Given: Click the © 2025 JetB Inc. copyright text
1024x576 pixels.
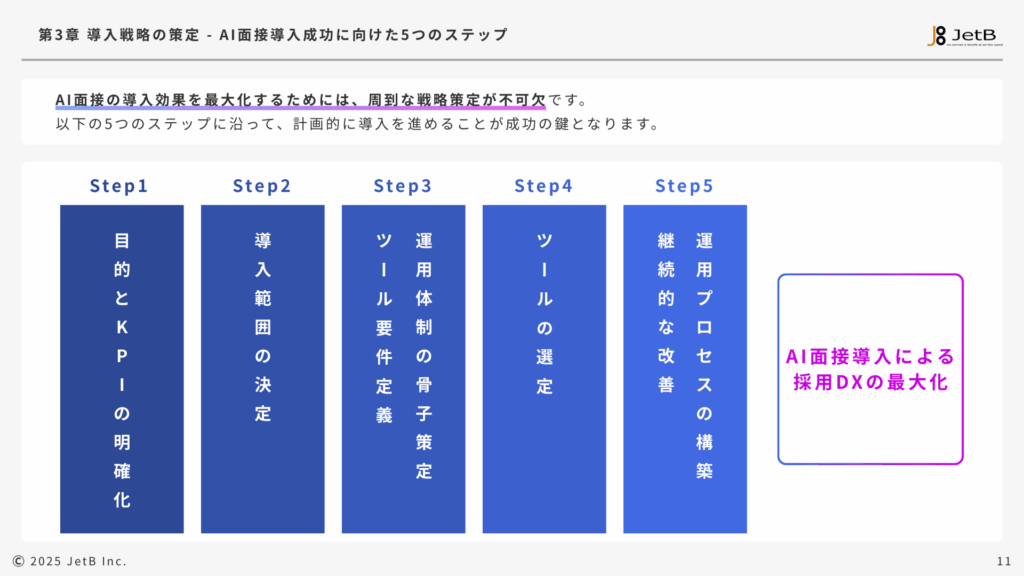Looking at the screenshot, I should 70,561.
